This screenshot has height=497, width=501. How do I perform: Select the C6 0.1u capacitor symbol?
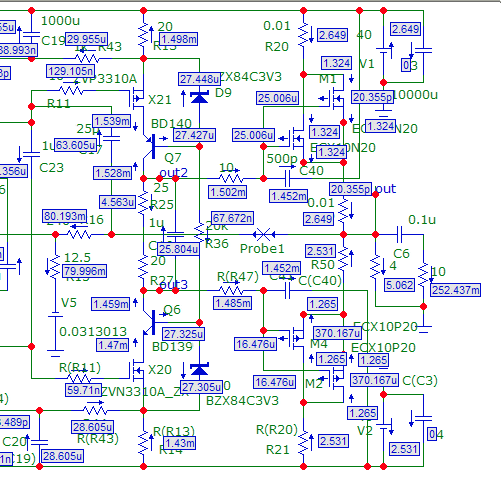[x=400, y=235]
